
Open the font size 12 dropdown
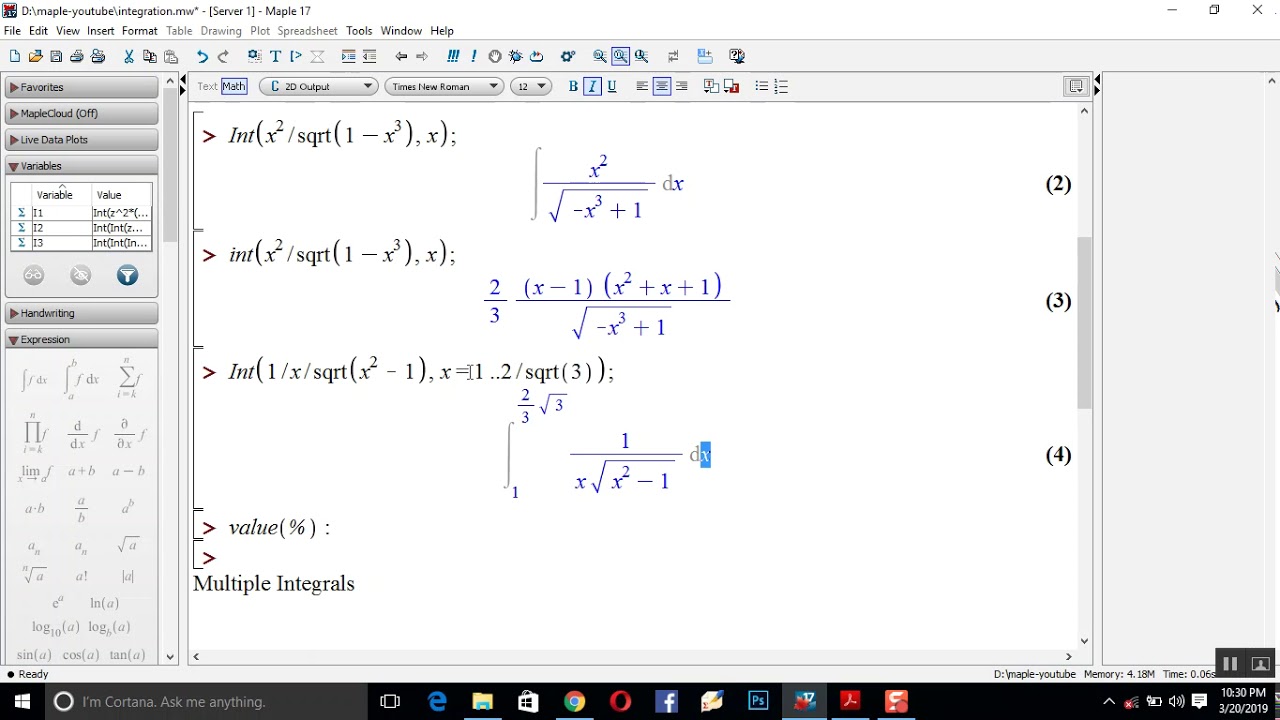click(531, 87)
